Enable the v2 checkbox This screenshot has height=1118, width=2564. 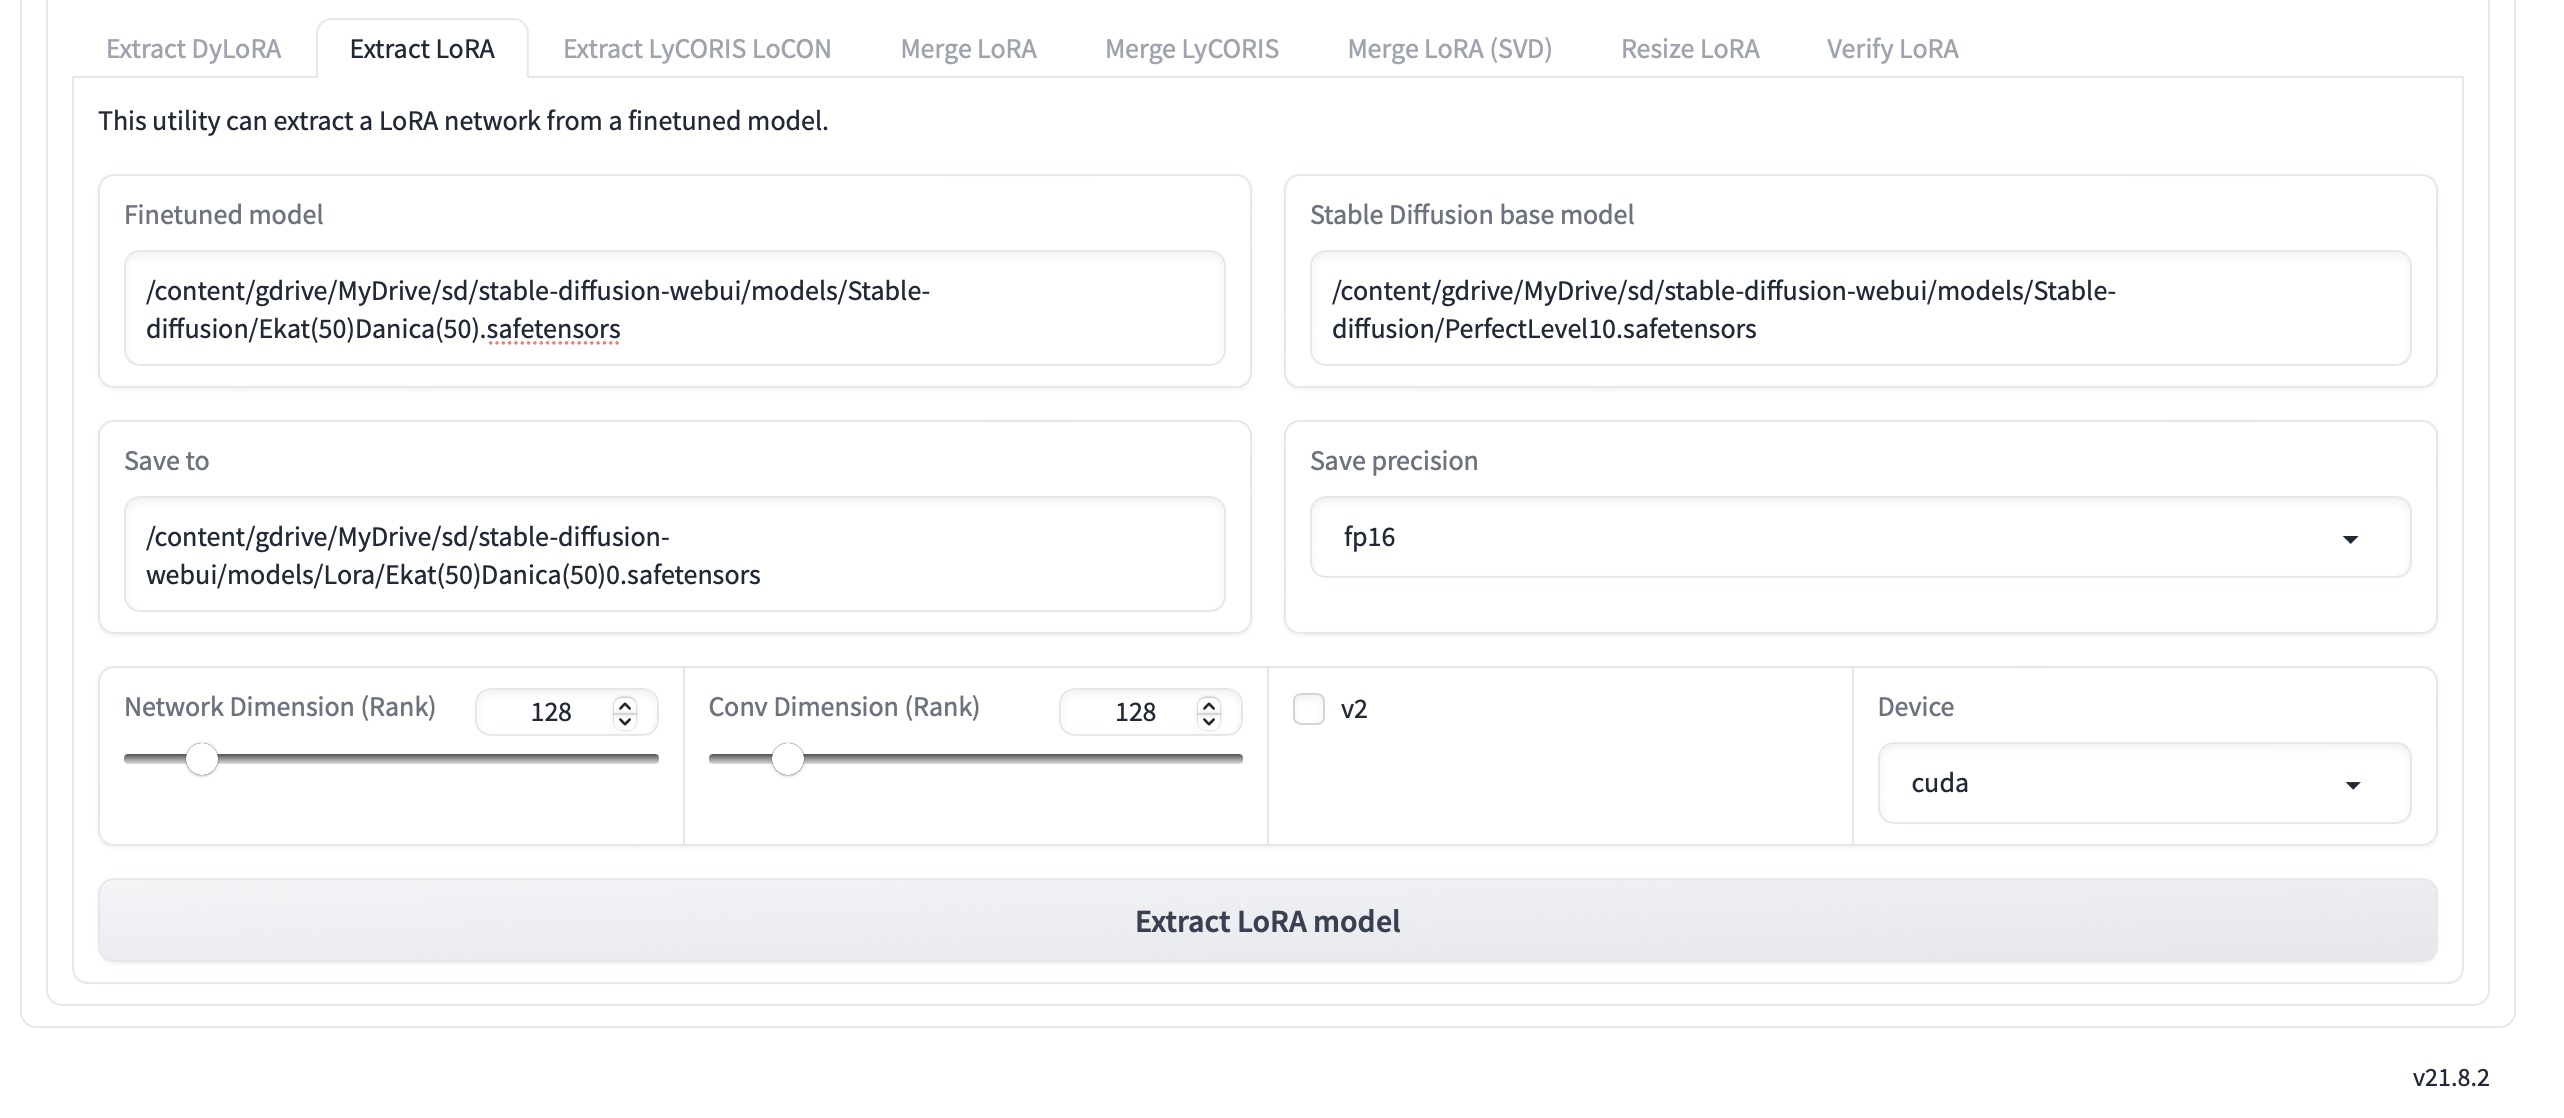(1306, 709)
